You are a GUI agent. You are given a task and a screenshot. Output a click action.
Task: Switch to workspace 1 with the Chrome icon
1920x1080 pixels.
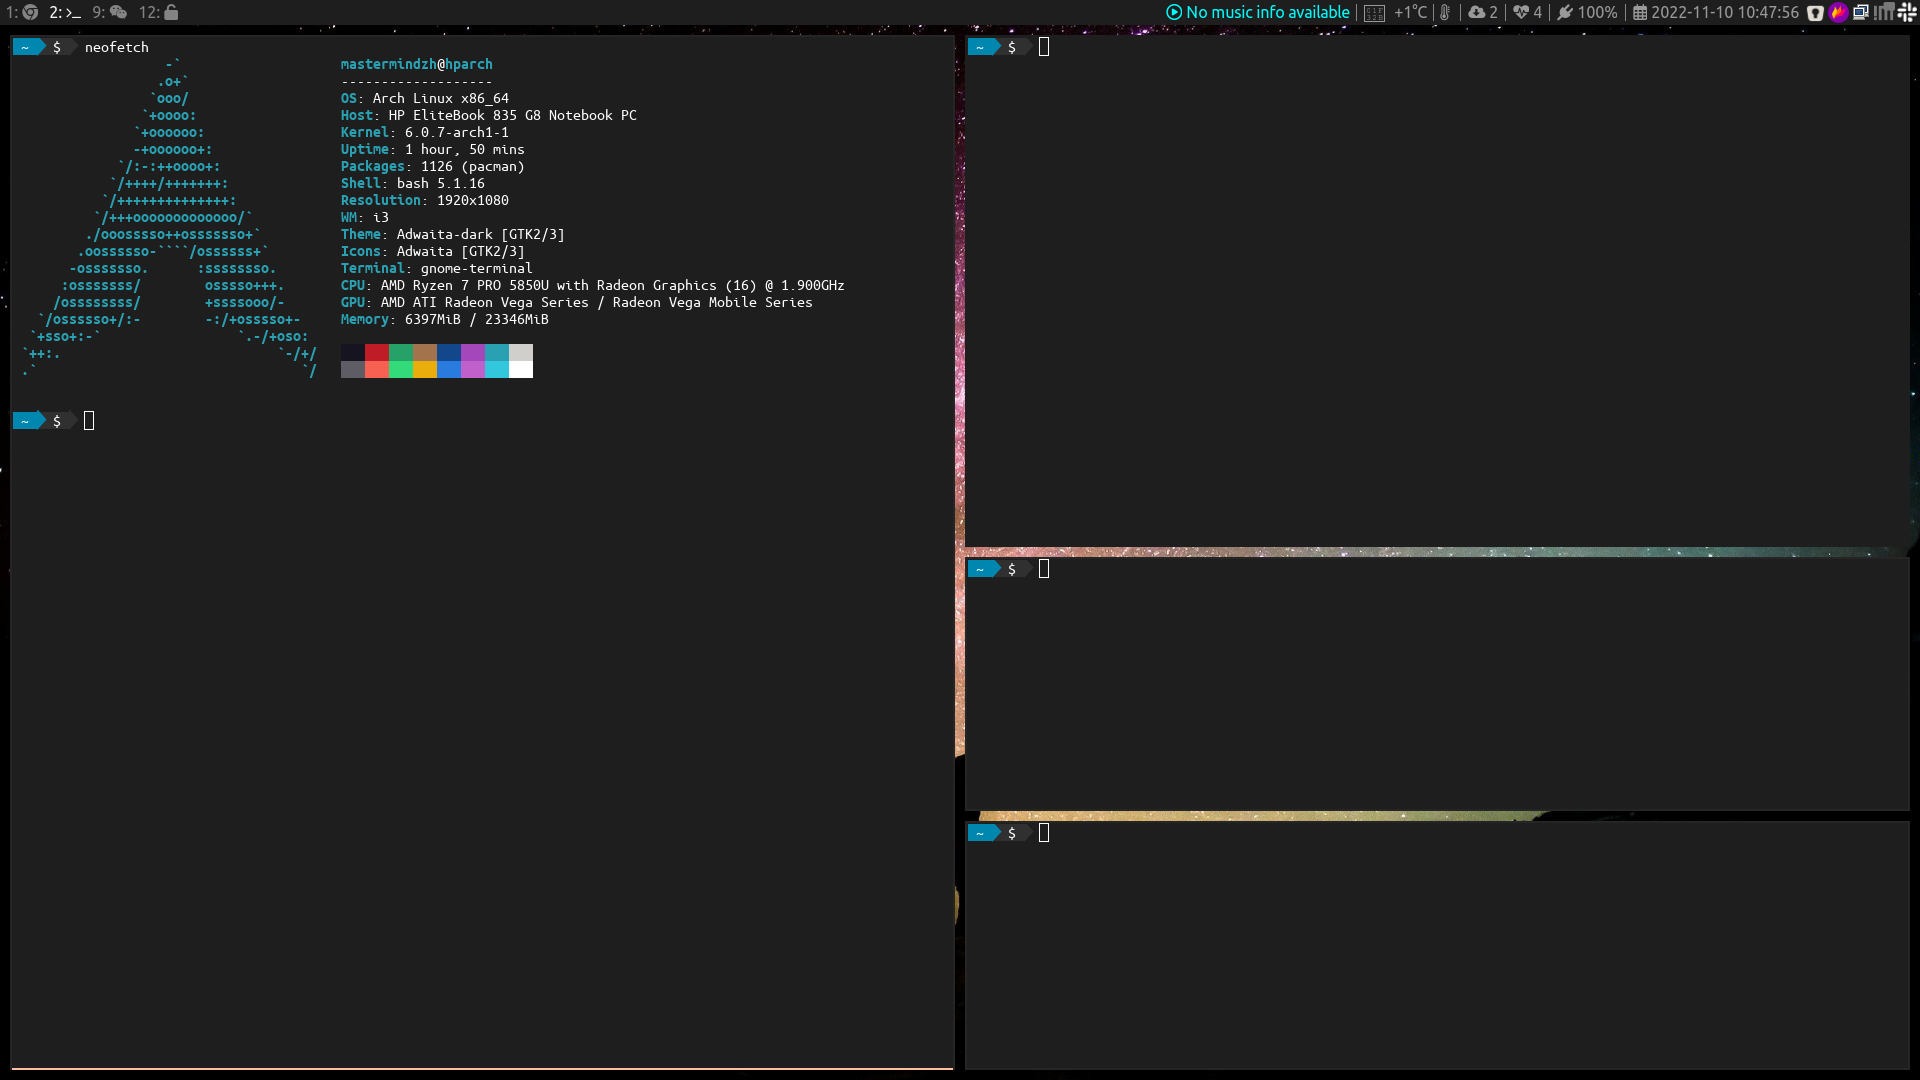22,12
